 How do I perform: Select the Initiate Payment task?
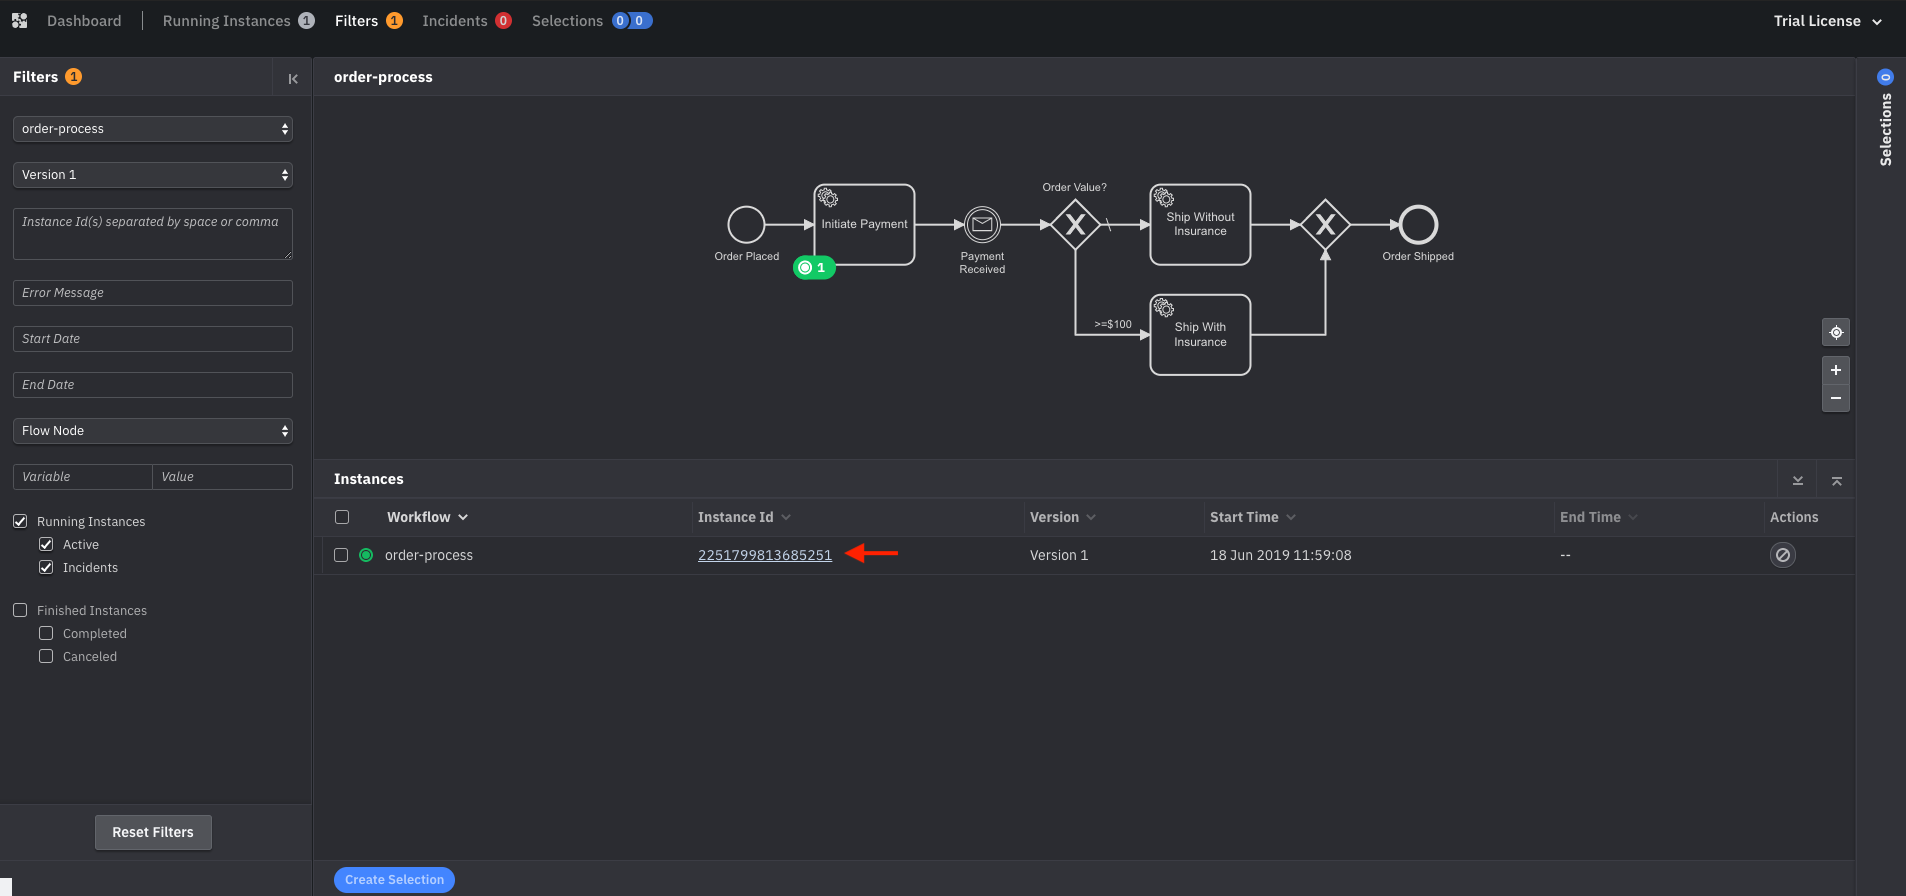pyautogui.click(x=864, y=224)
